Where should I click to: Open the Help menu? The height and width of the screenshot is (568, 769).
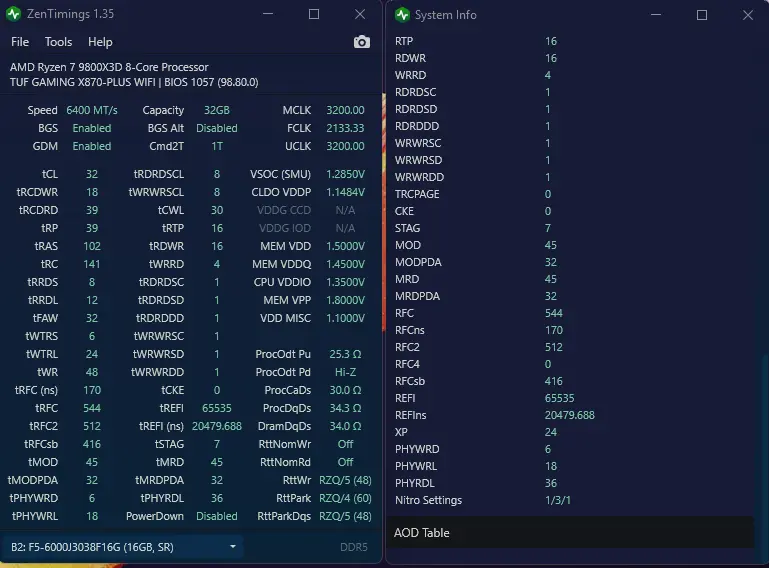pyautogui.click(x=100, y=42)
